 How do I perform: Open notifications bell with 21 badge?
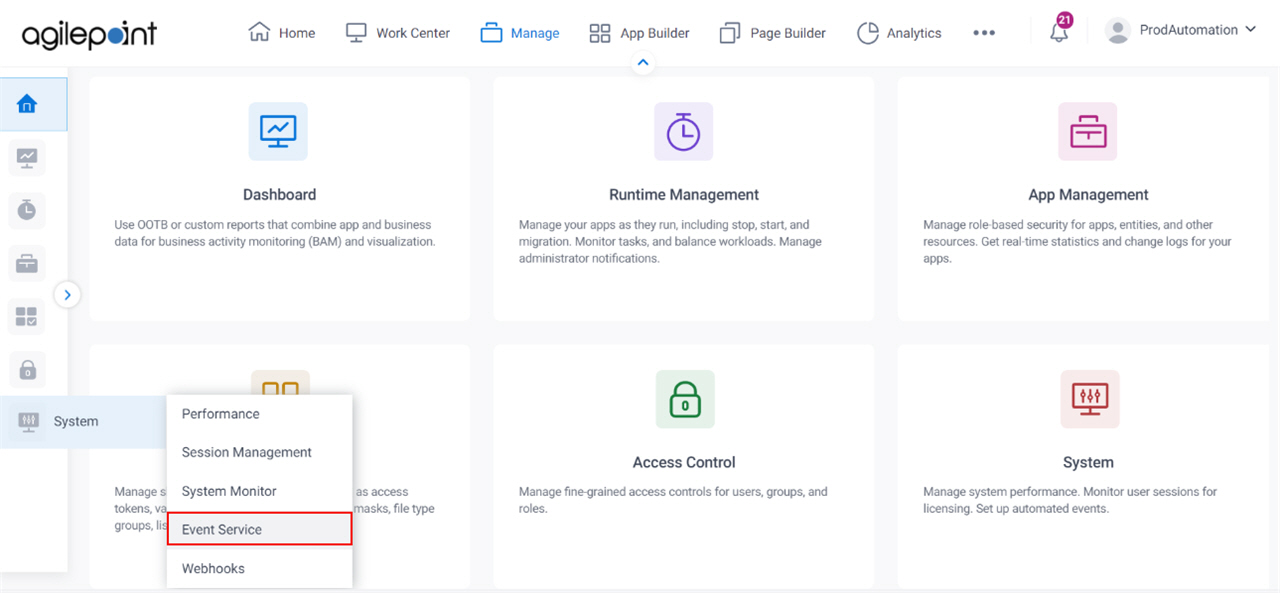pos(1059,31)
